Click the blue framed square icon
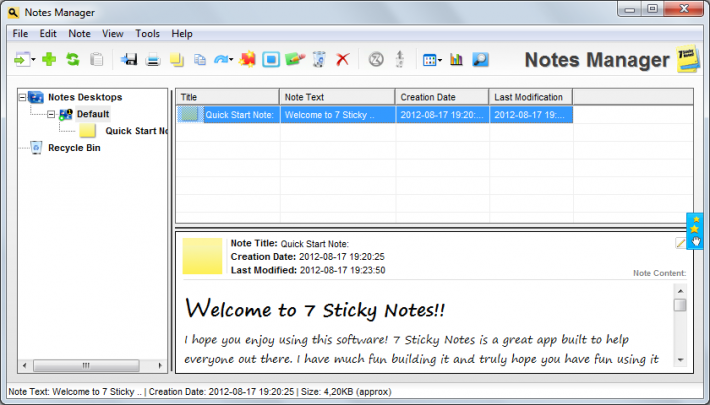Image resolution: width=710 pixels, height=405 pixels. tap(271, 59)
